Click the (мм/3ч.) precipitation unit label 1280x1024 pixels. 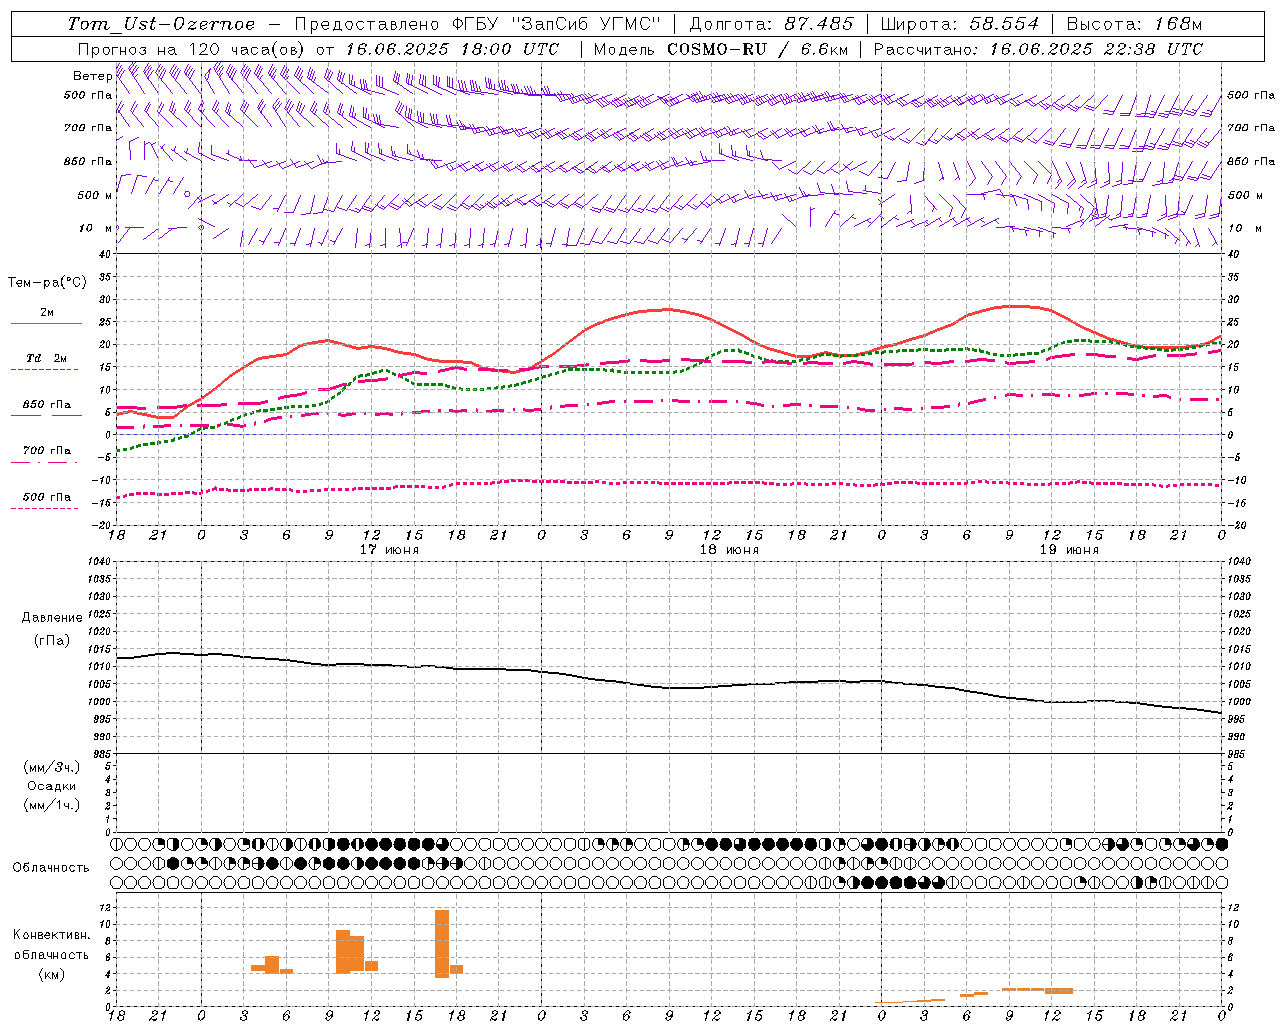pos(52,767)
